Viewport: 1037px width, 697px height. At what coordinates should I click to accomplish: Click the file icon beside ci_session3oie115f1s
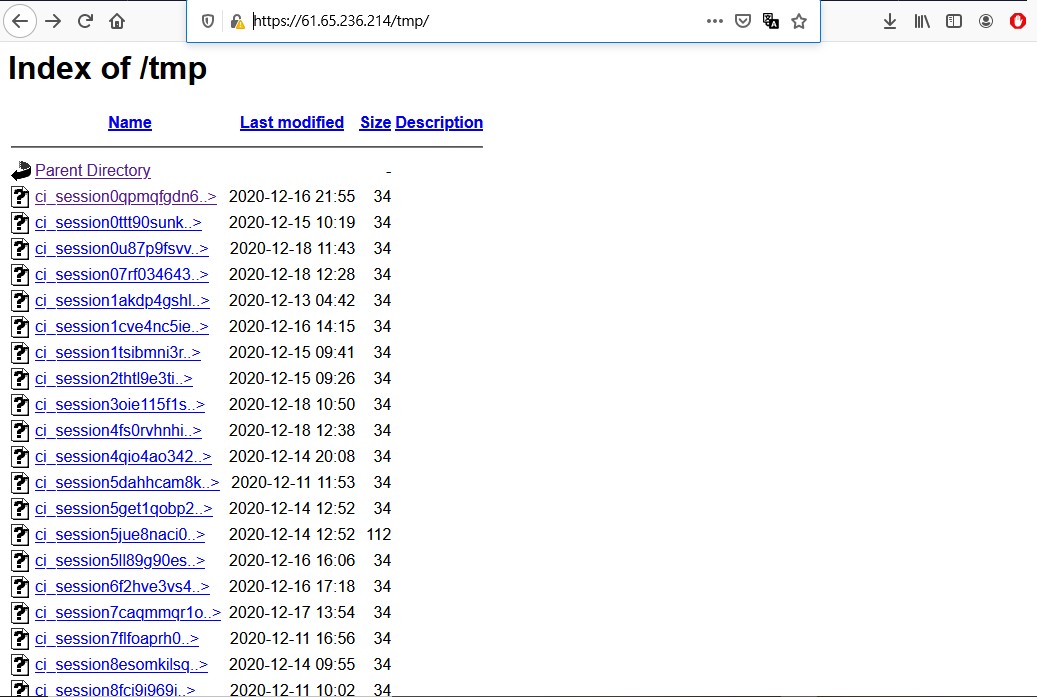pyautogui.click(x=21, y=405)
